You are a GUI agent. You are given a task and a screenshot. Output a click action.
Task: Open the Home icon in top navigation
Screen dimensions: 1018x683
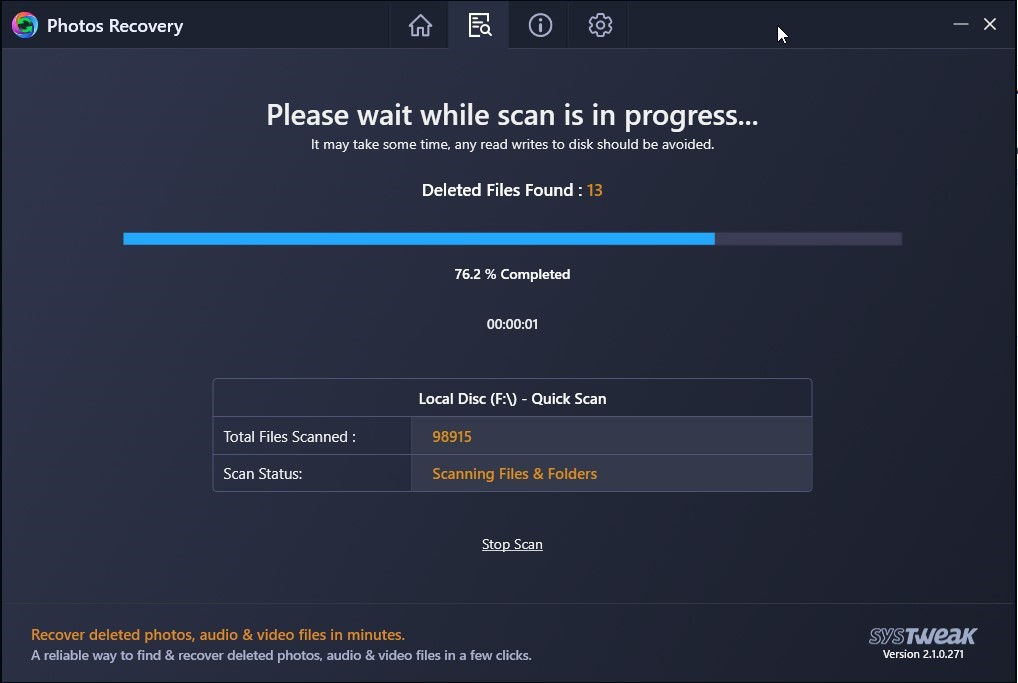click(420, 25)
